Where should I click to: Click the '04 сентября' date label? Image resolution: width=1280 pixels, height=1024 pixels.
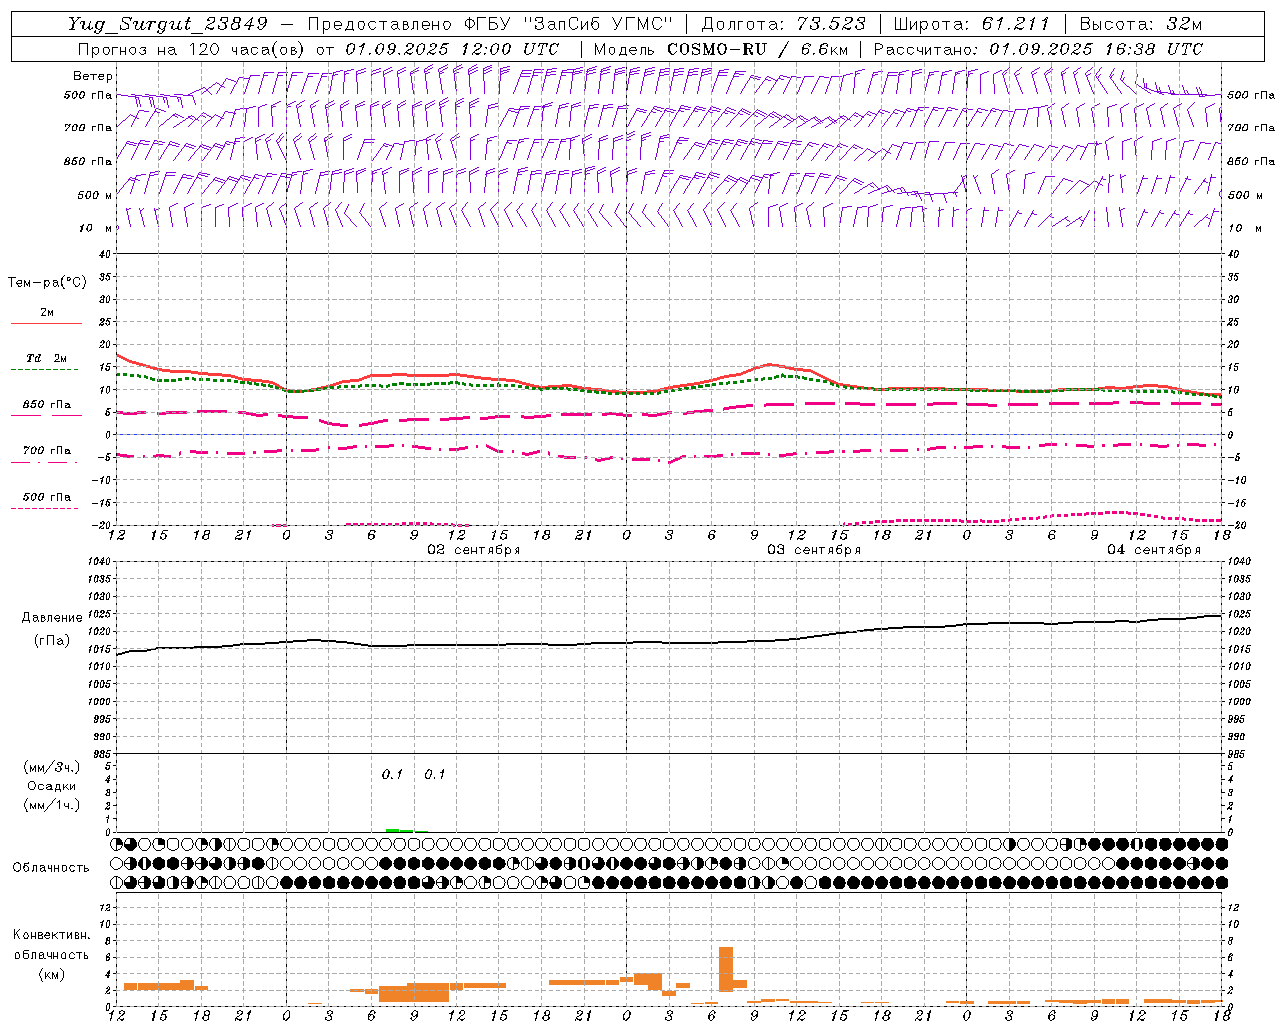[1154, 550]
